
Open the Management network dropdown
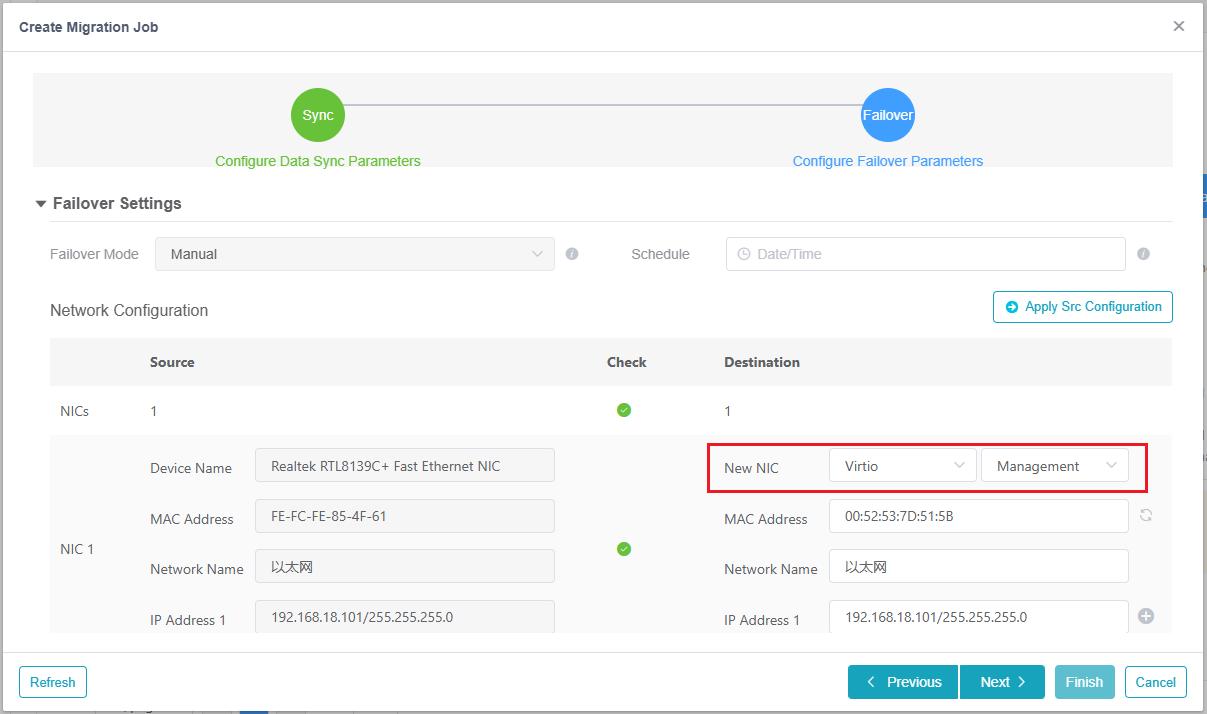(x=1055, y=466)
